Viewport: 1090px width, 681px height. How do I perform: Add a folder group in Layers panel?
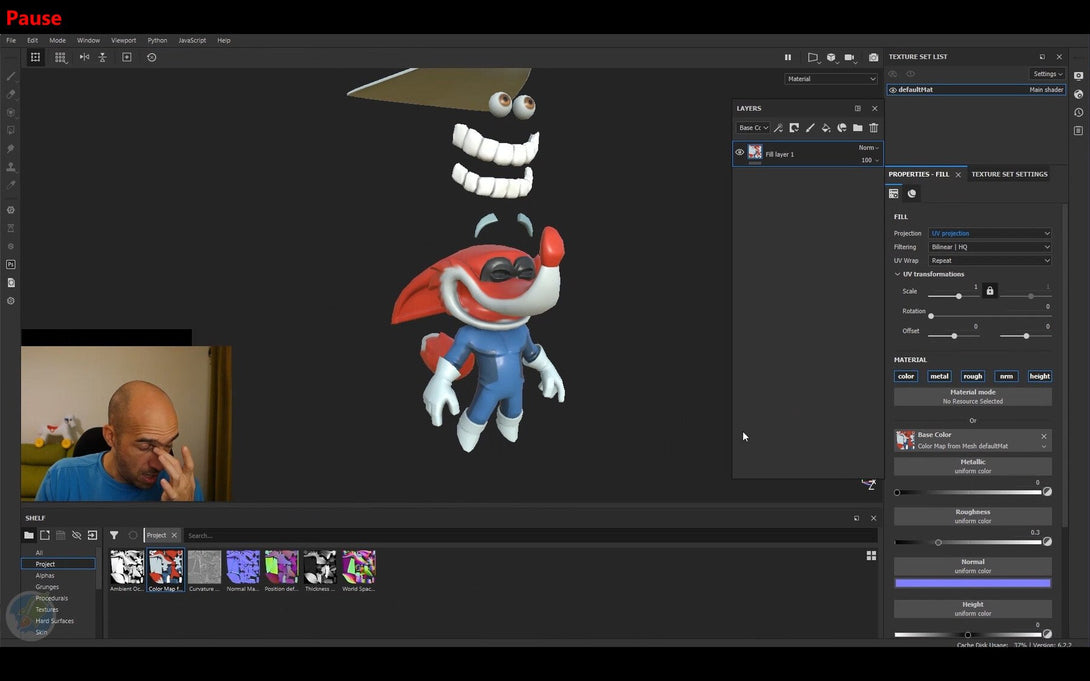coord(858,128)
